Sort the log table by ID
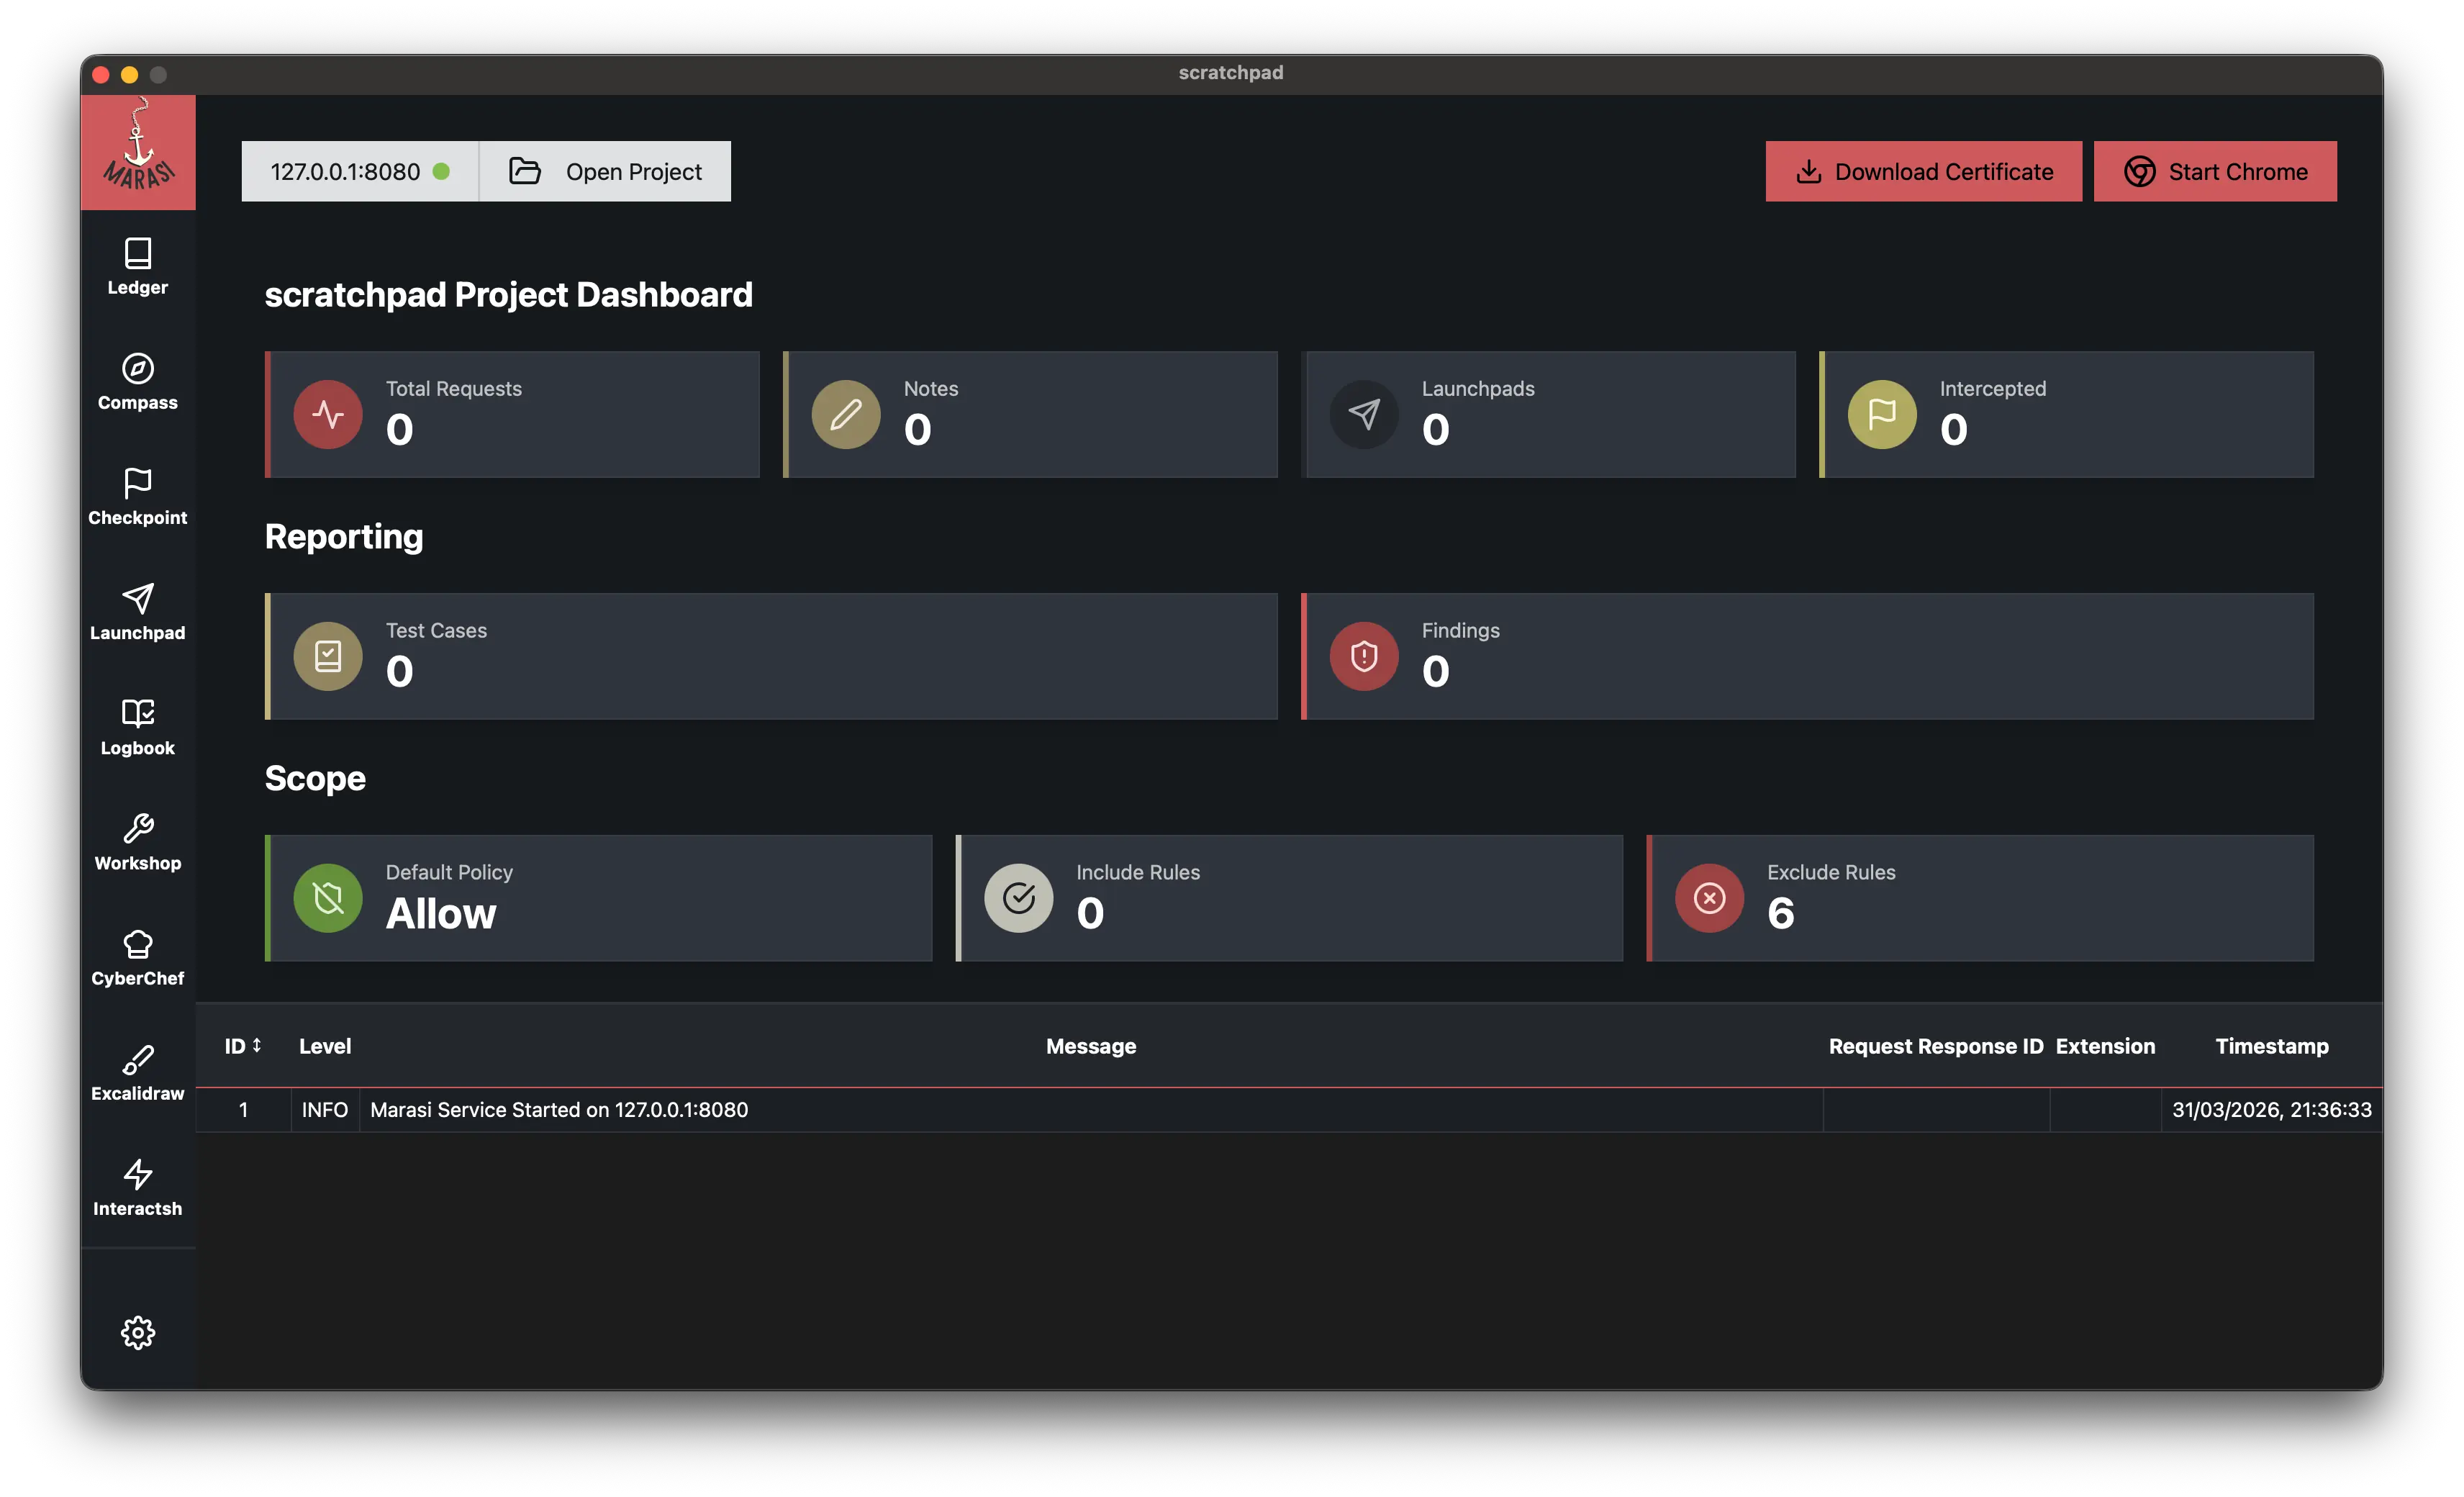The height and width of the screenshot is (1497, 2464). (x=242, y=1046)
